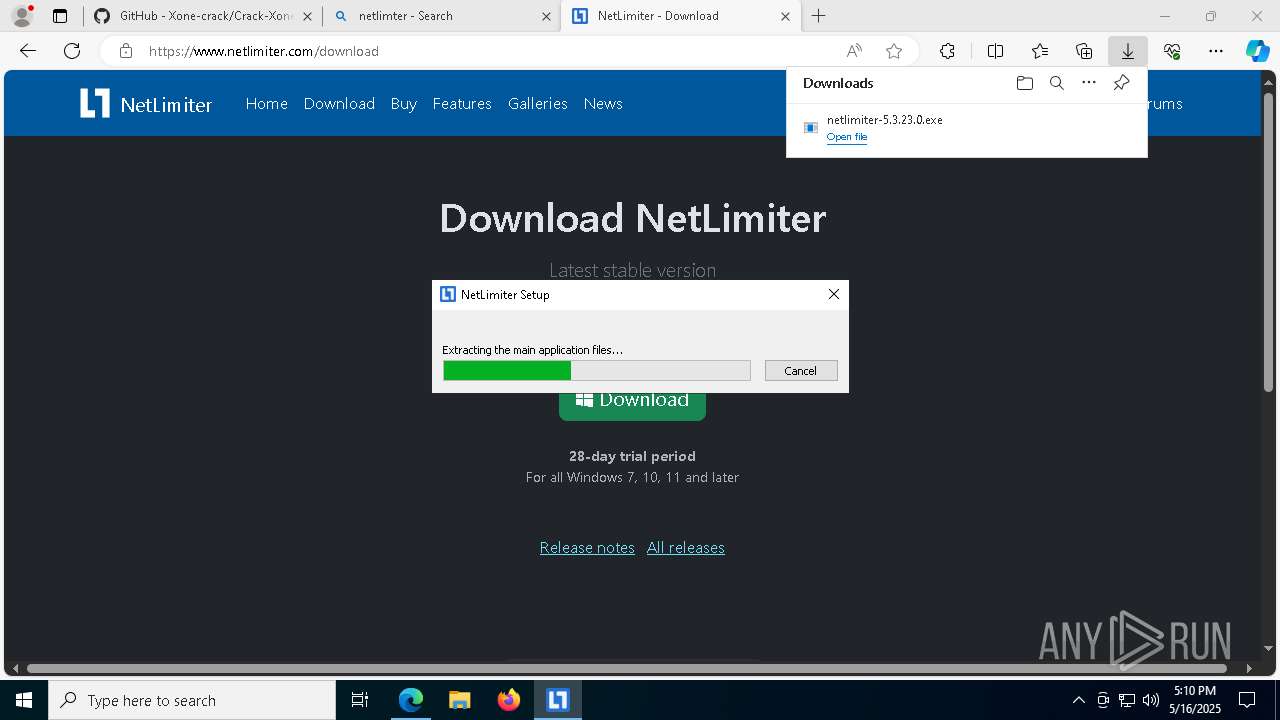Open the Favorites list icon

[x=1040, y=51]
